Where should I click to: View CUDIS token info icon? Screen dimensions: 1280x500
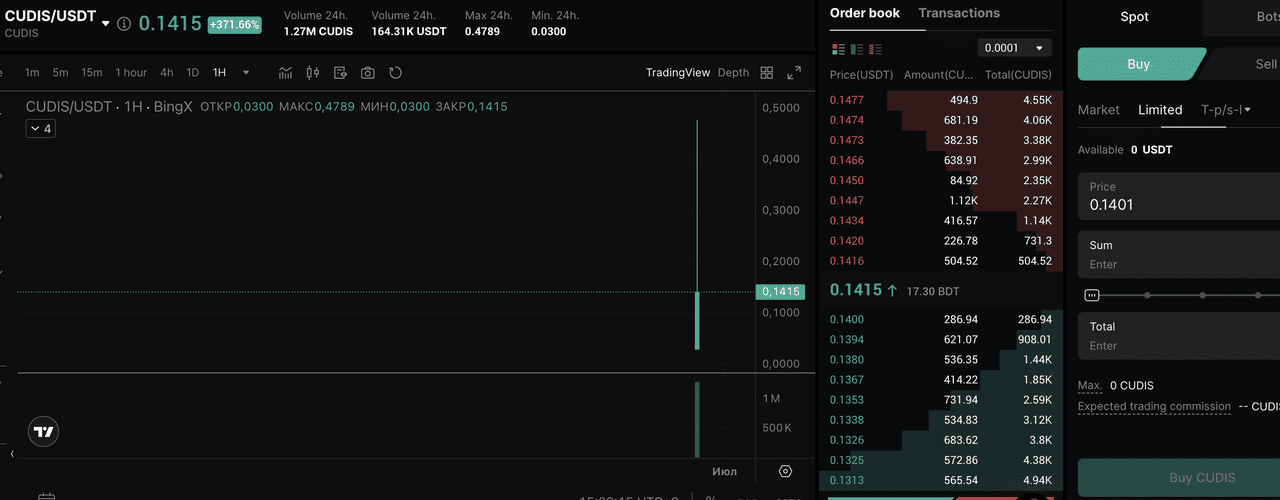point(124,24)
